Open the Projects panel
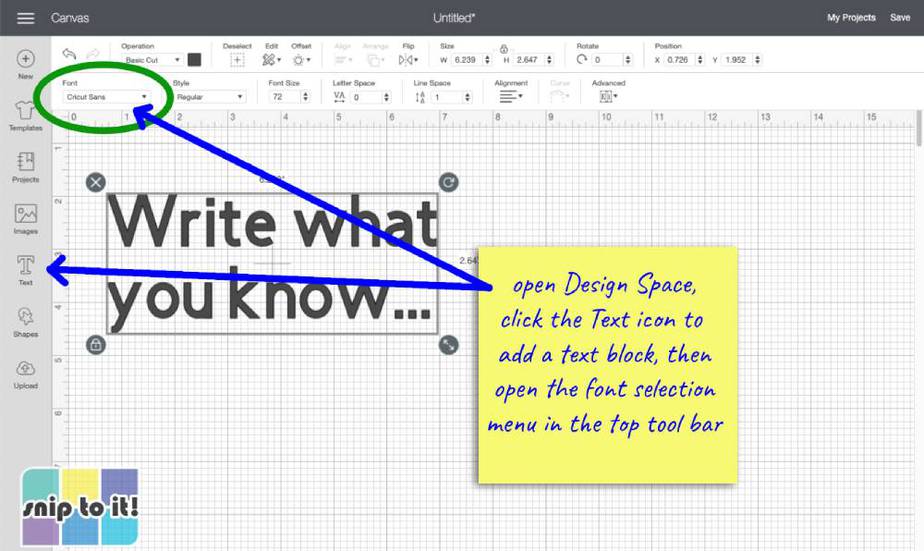Image resolution: width=924 pixels, height=551 pixels. pyautogui.click(x=25, y=161)
